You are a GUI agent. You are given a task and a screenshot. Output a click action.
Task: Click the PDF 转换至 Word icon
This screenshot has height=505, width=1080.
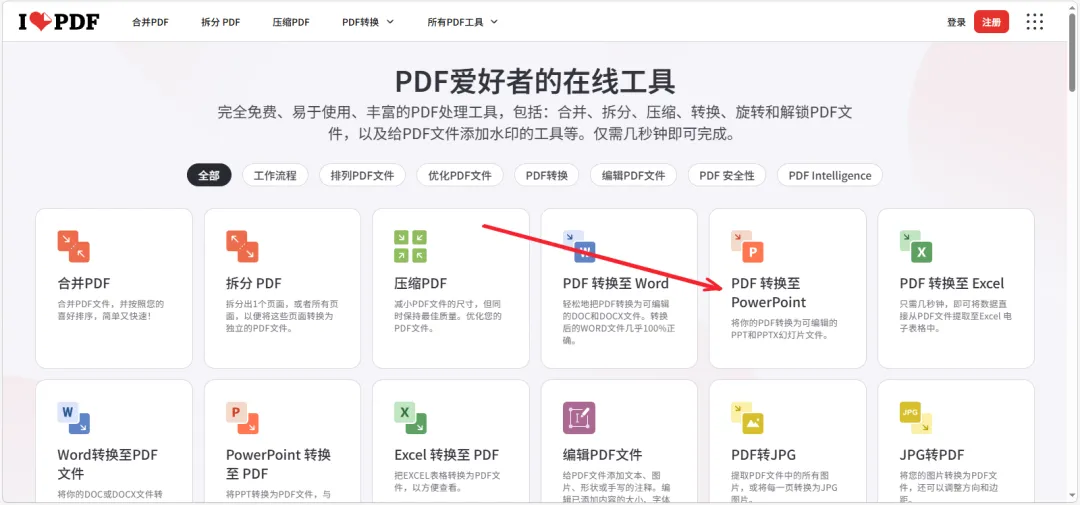(579, 247)
